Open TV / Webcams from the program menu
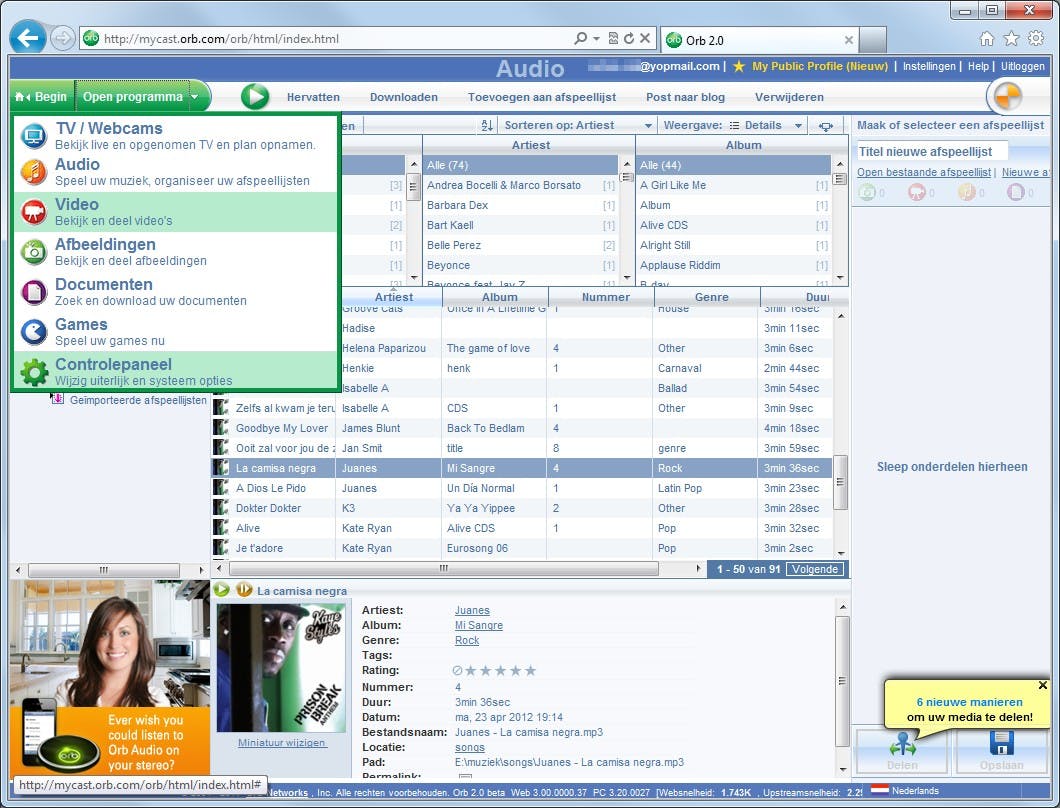Image resolution: width=1060 pixels, height=808 pixels. (175, 135)
